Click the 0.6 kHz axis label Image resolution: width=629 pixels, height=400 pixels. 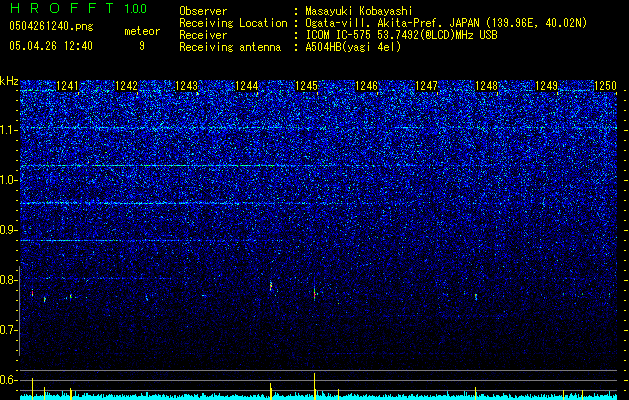tap(8, 380)
